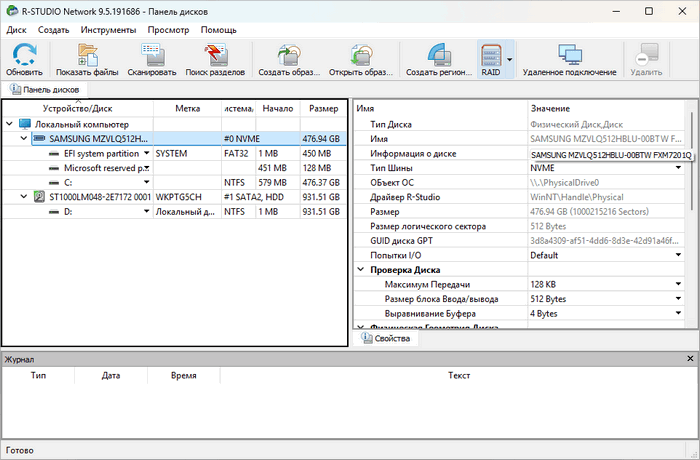The height and width of the screenshot is (460, 700).
Task: Click Показать файлы toolbar icon
Action: (87, 55)
